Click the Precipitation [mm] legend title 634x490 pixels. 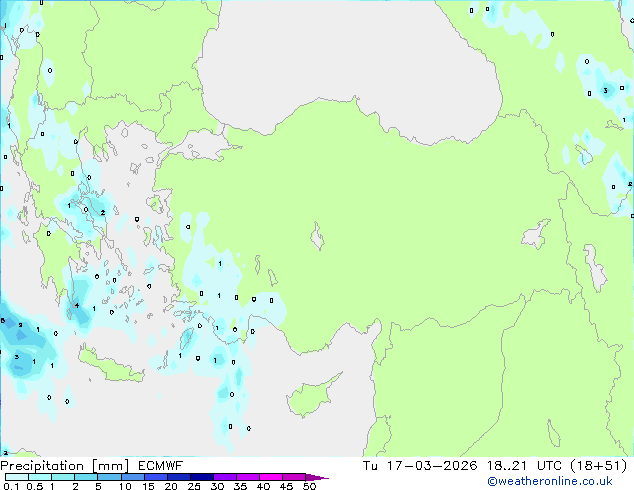[62, 465]
